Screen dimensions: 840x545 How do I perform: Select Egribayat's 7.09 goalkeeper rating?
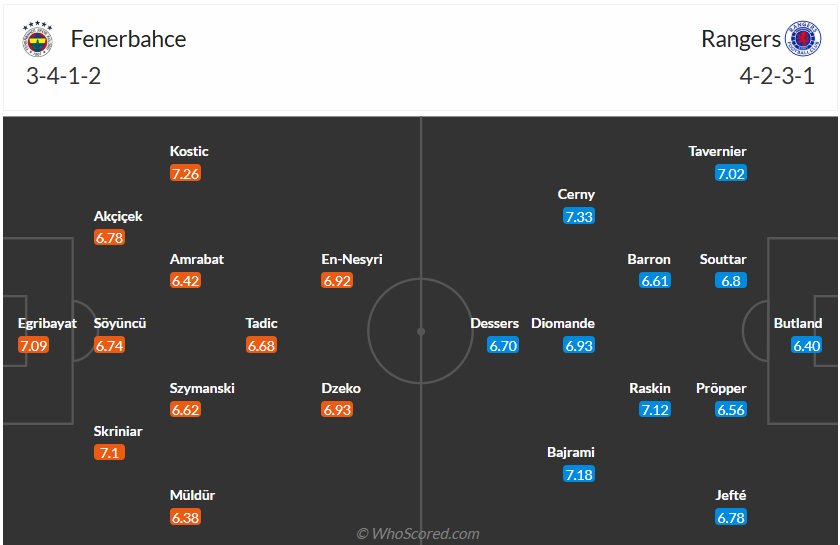click(x=33, y=345)
